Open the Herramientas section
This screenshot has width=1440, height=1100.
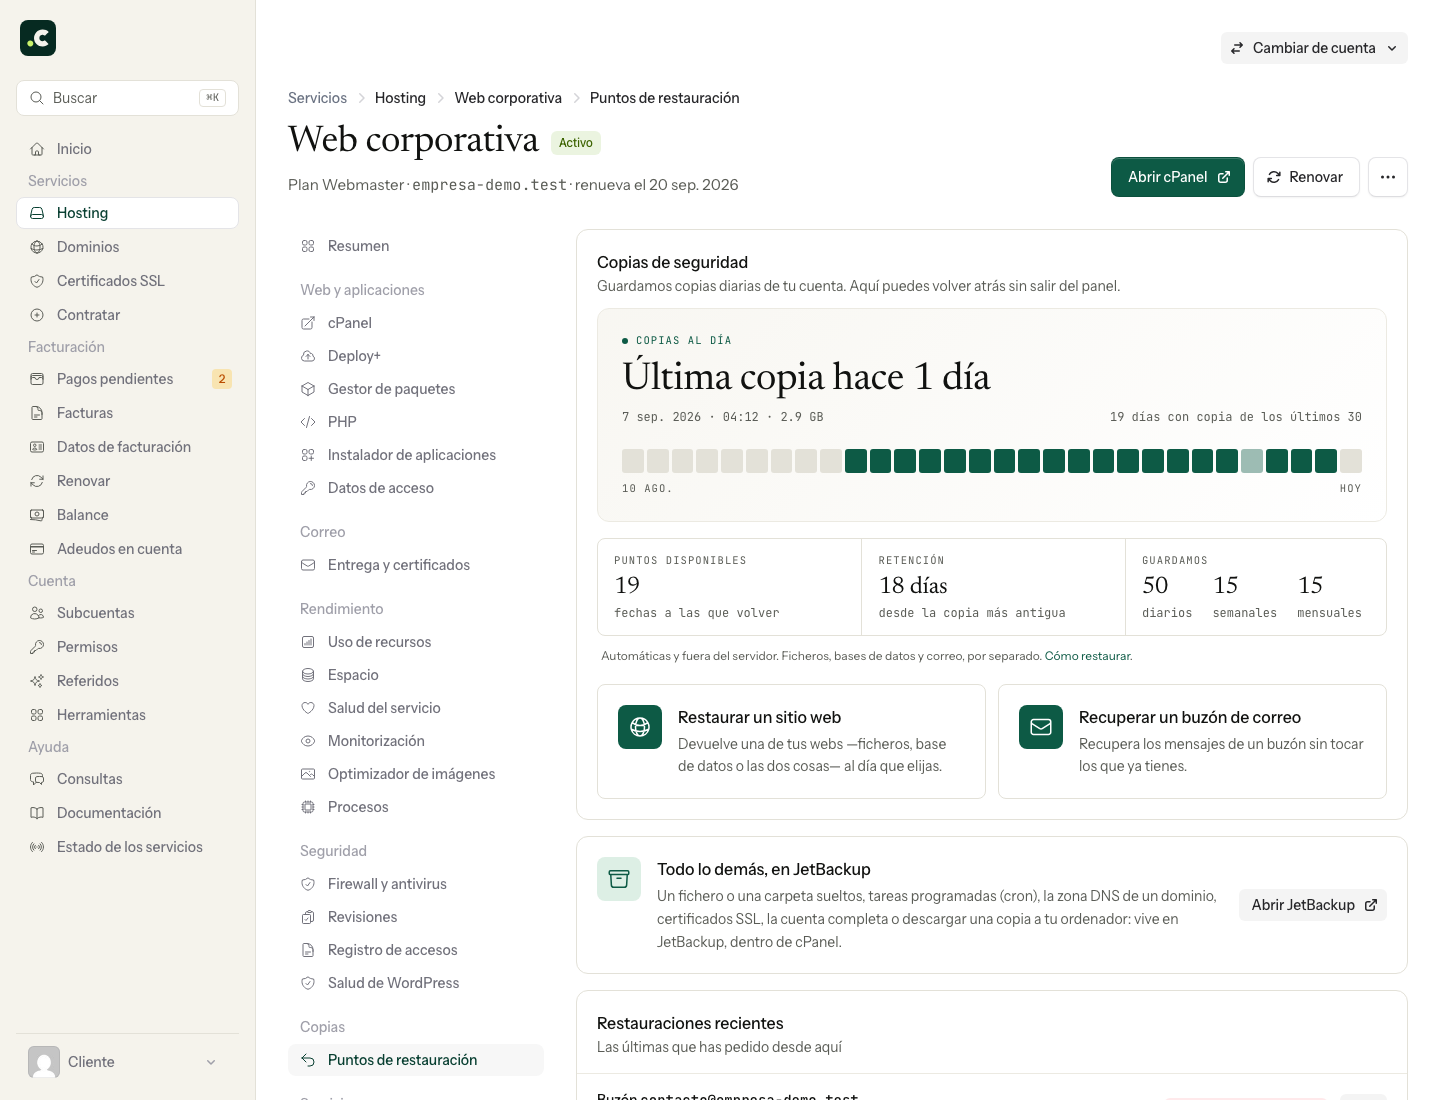(x=127, y=715)
